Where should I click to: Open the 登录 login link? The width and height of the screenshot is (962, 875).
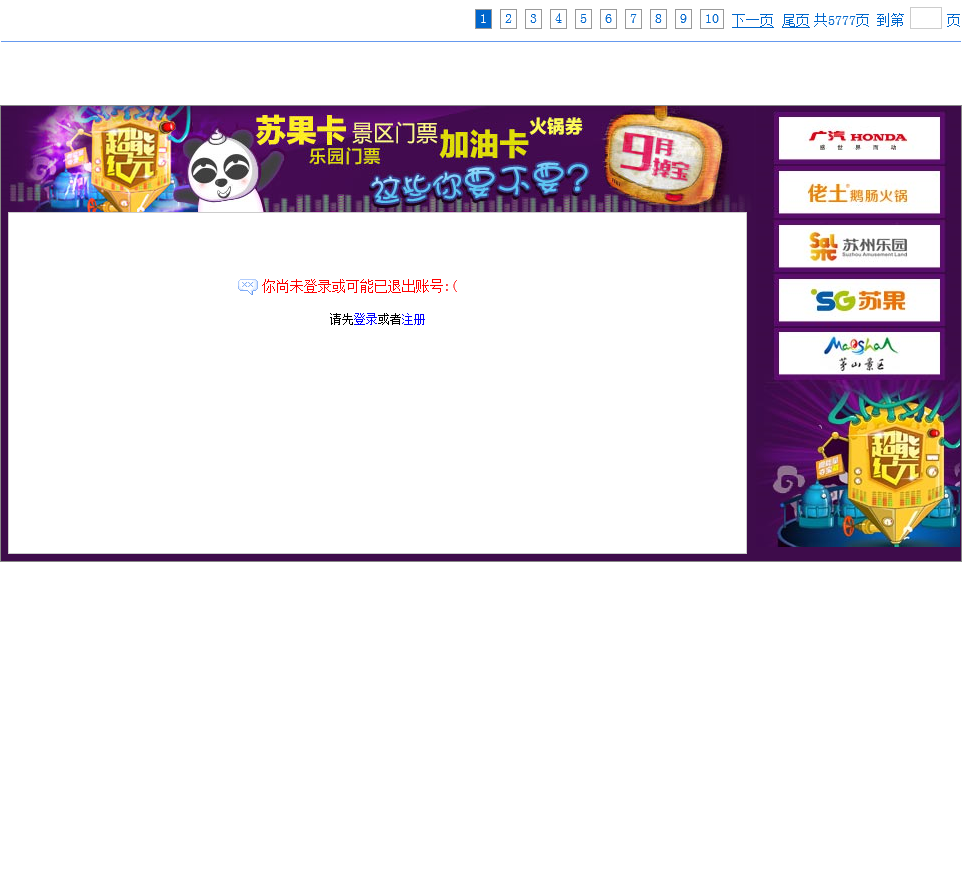tap(365, 319)
